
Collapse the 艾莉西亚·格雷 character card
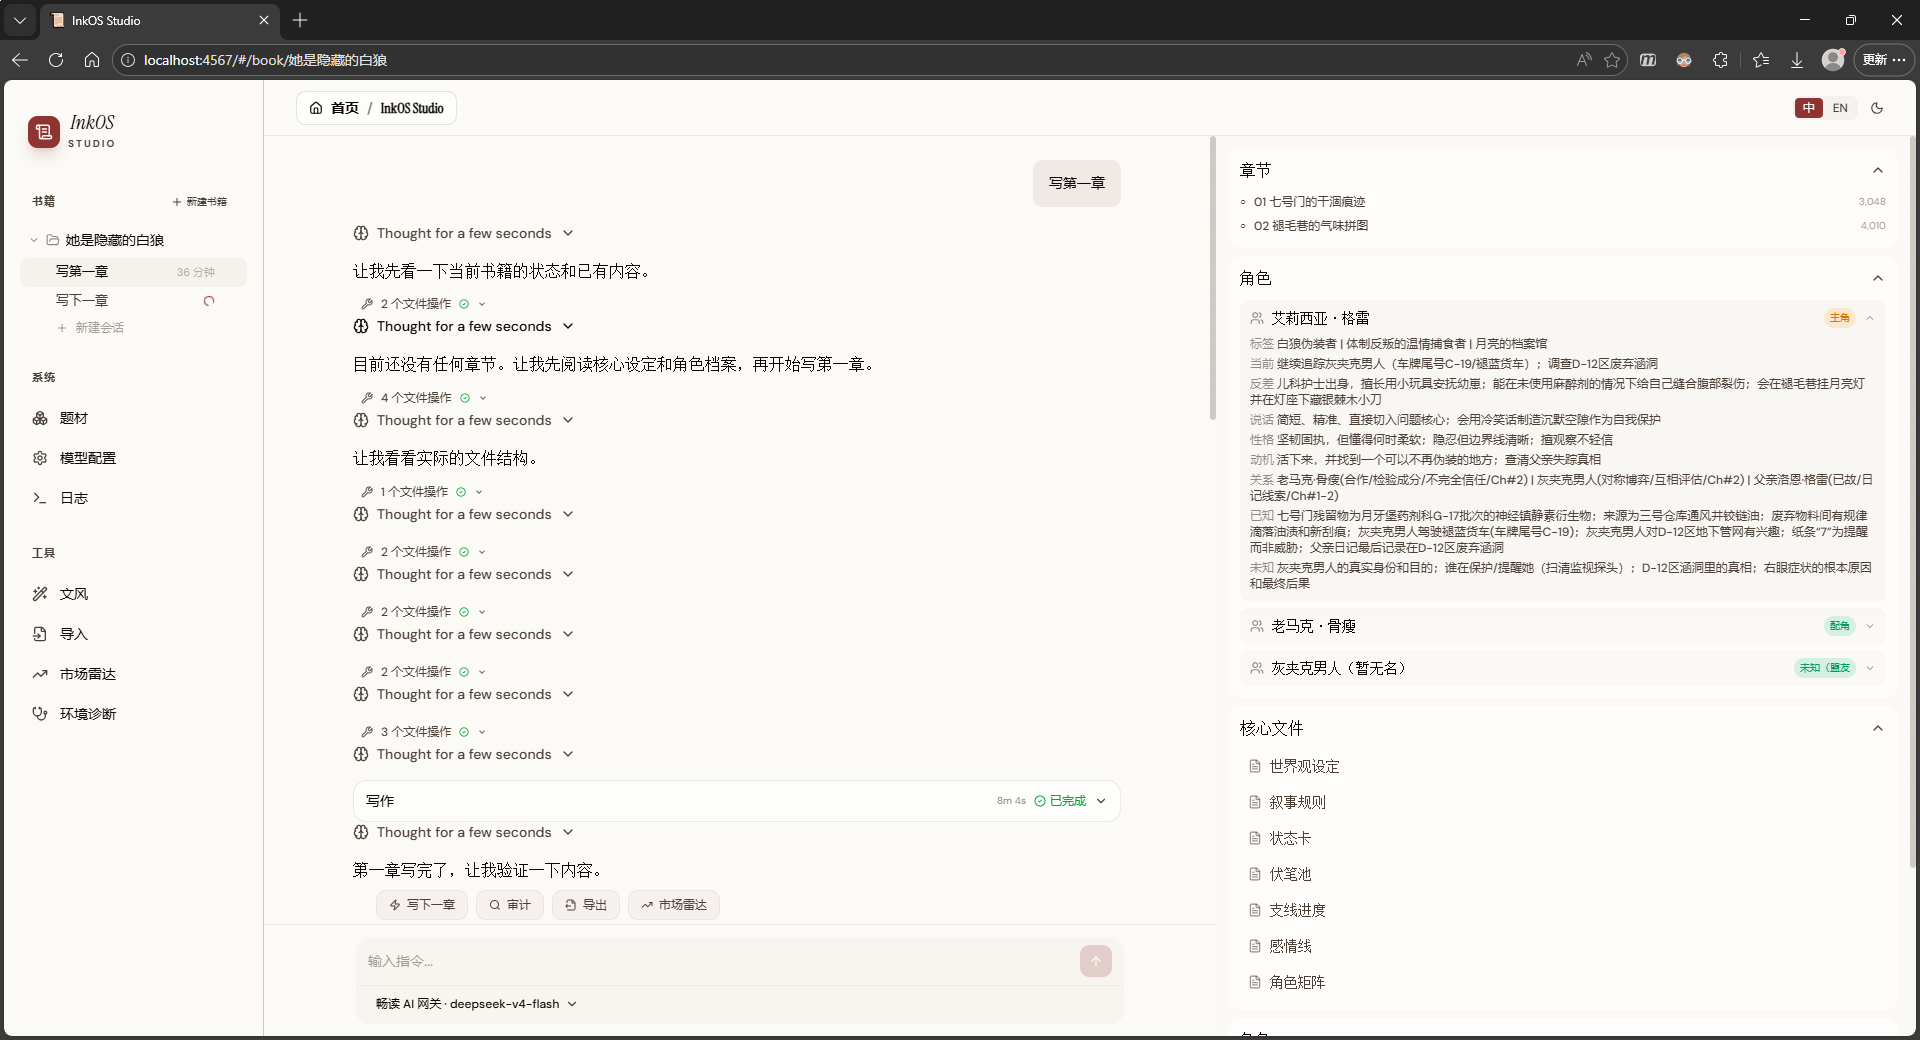1870,318
